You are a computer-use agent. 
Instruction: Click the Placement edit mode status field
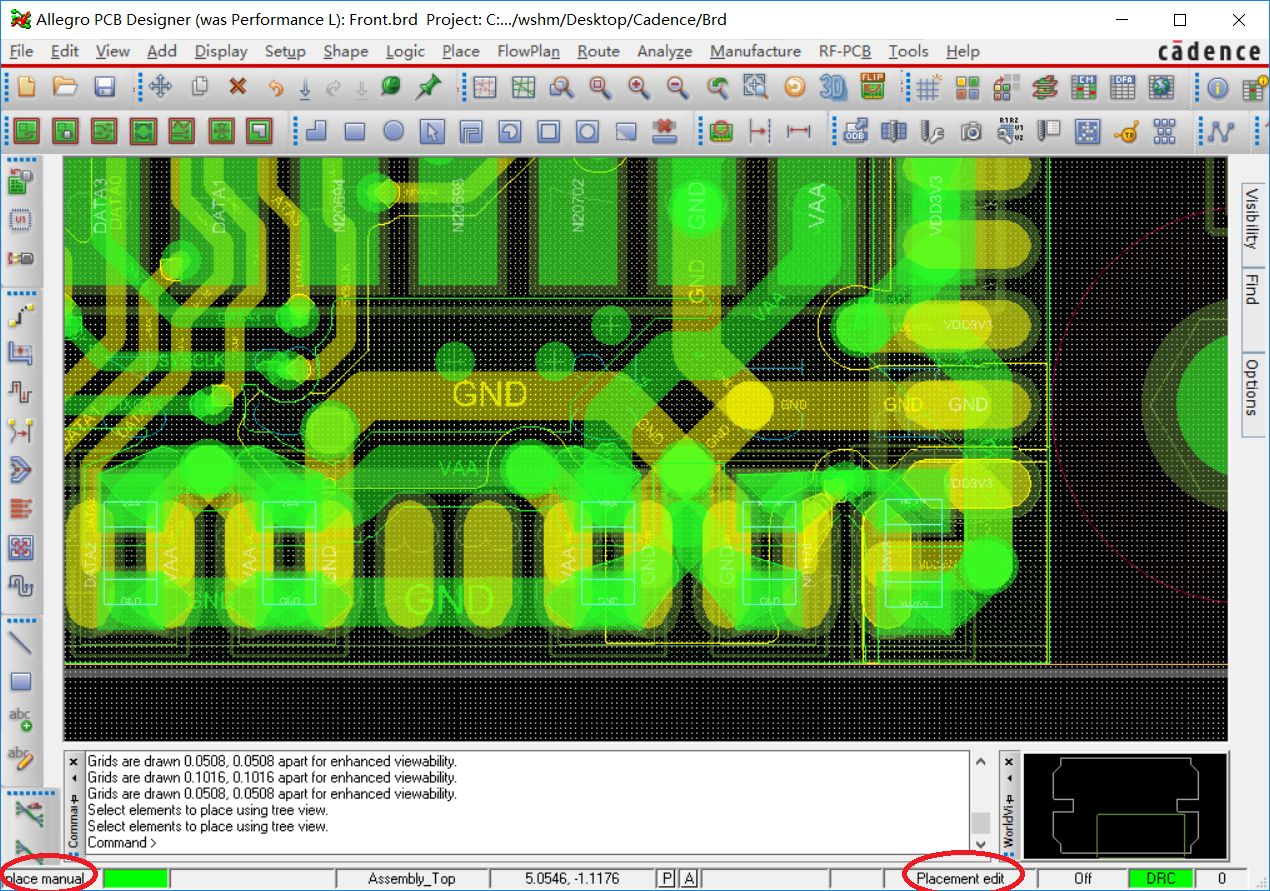(x=960, y=879)
